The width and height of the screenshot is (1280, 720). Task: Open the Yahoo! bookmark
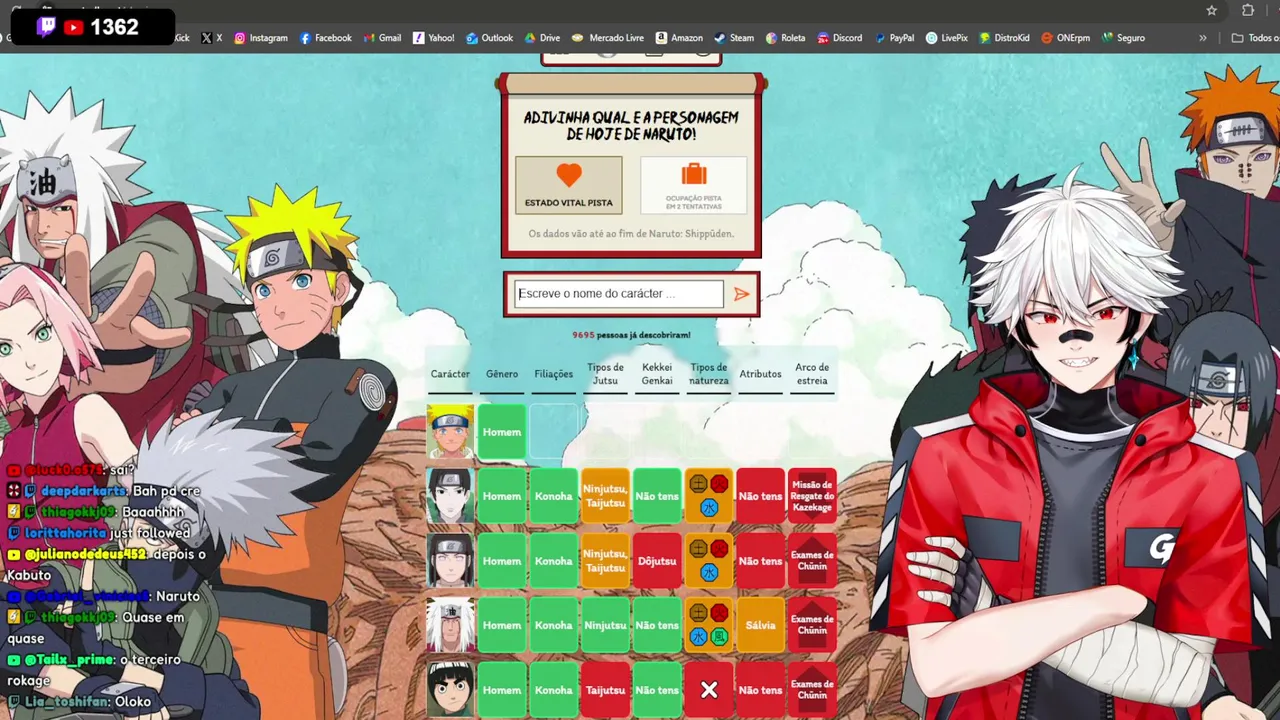pyautogui.click(x=433, y=38)
